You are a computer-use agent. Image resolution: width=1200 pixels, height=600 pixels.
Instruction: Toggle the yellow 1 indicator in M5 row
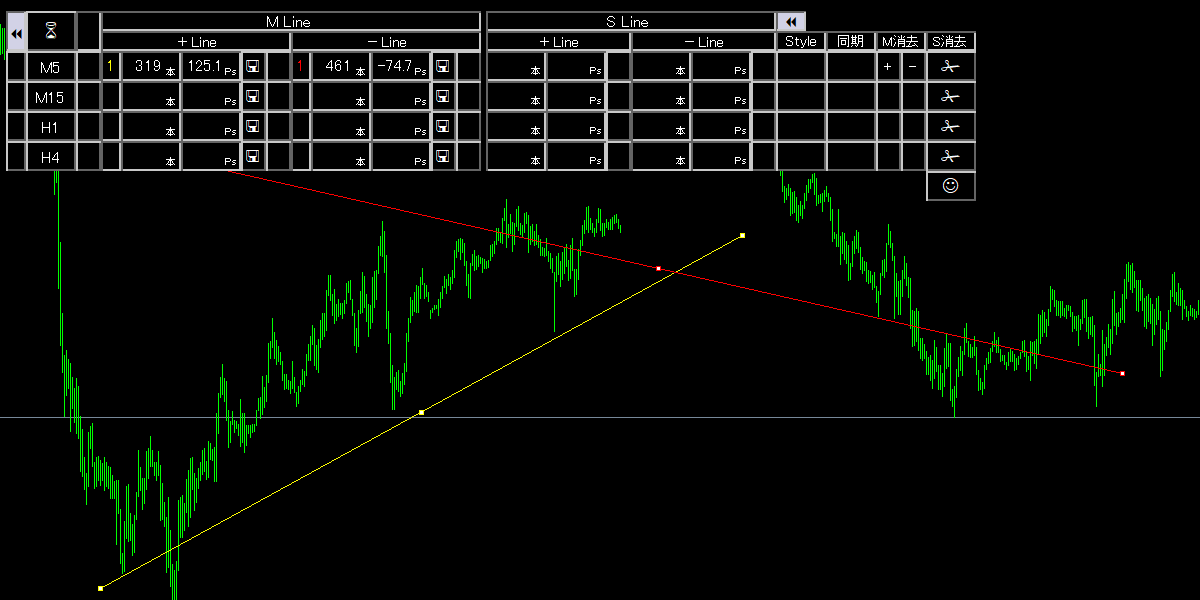click(x=110, y=67)
